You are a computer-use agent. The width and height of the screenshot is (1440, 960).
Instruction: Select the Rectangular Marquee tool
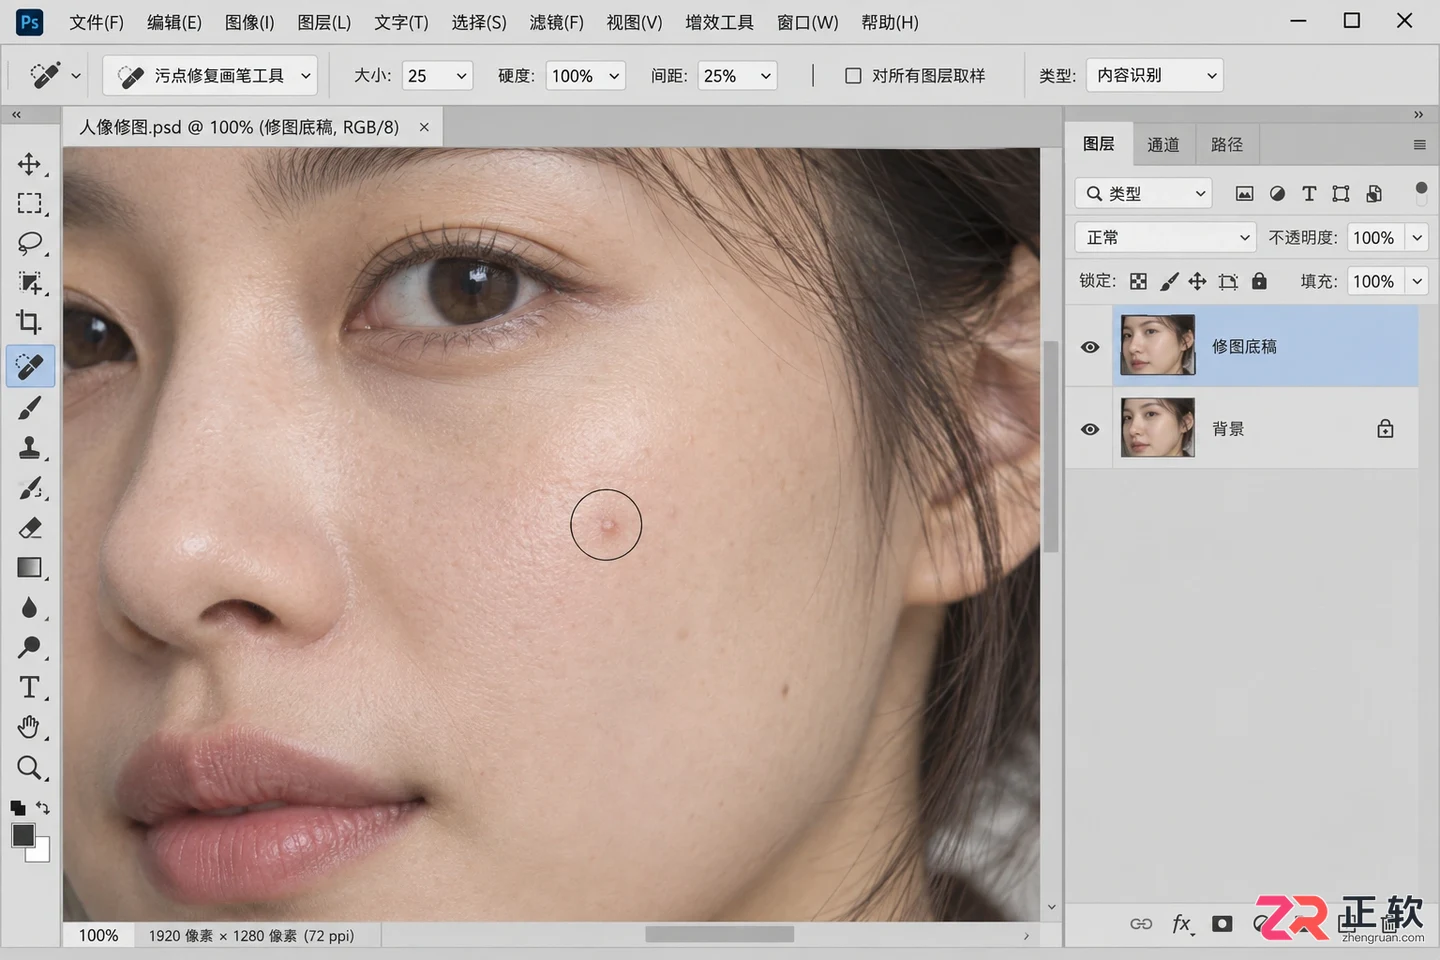[x=30, y=204]
